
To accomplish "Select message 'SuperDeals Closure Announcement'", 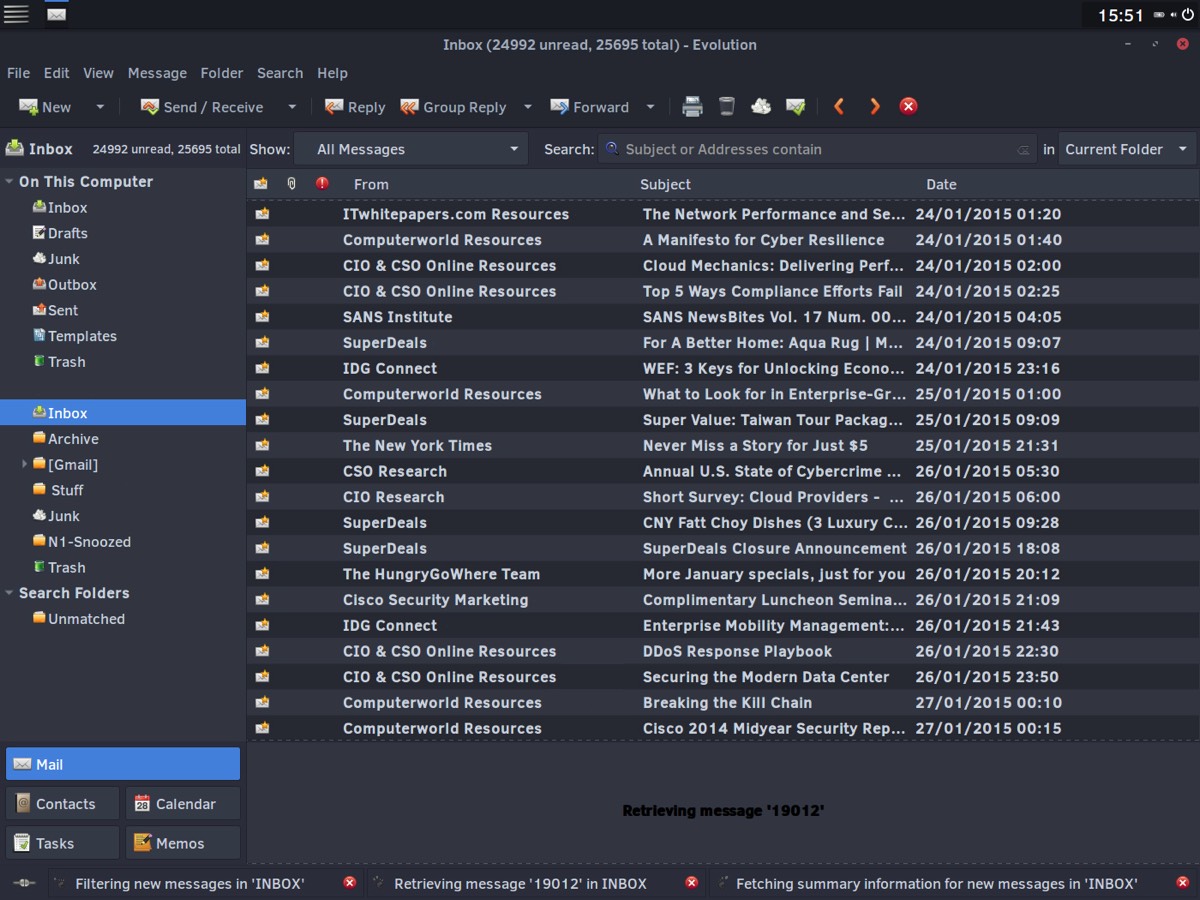I will click(723, 548).
